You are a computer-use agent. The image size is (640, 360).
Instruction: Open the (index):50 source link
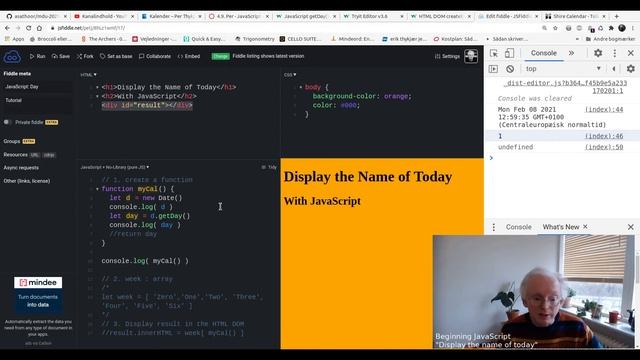click(x=604, y=147)
